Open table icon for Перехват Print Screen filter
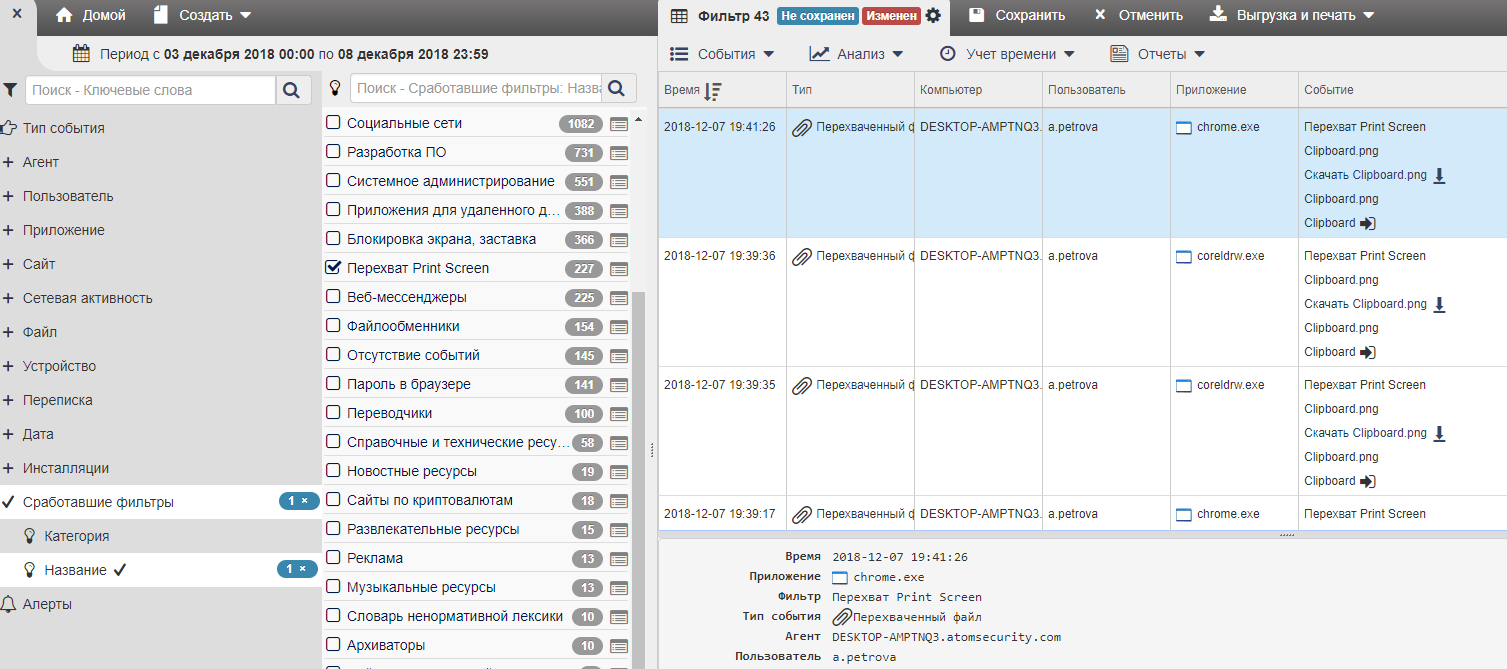This screenshot has width=1507, height=669. point(619,269)
